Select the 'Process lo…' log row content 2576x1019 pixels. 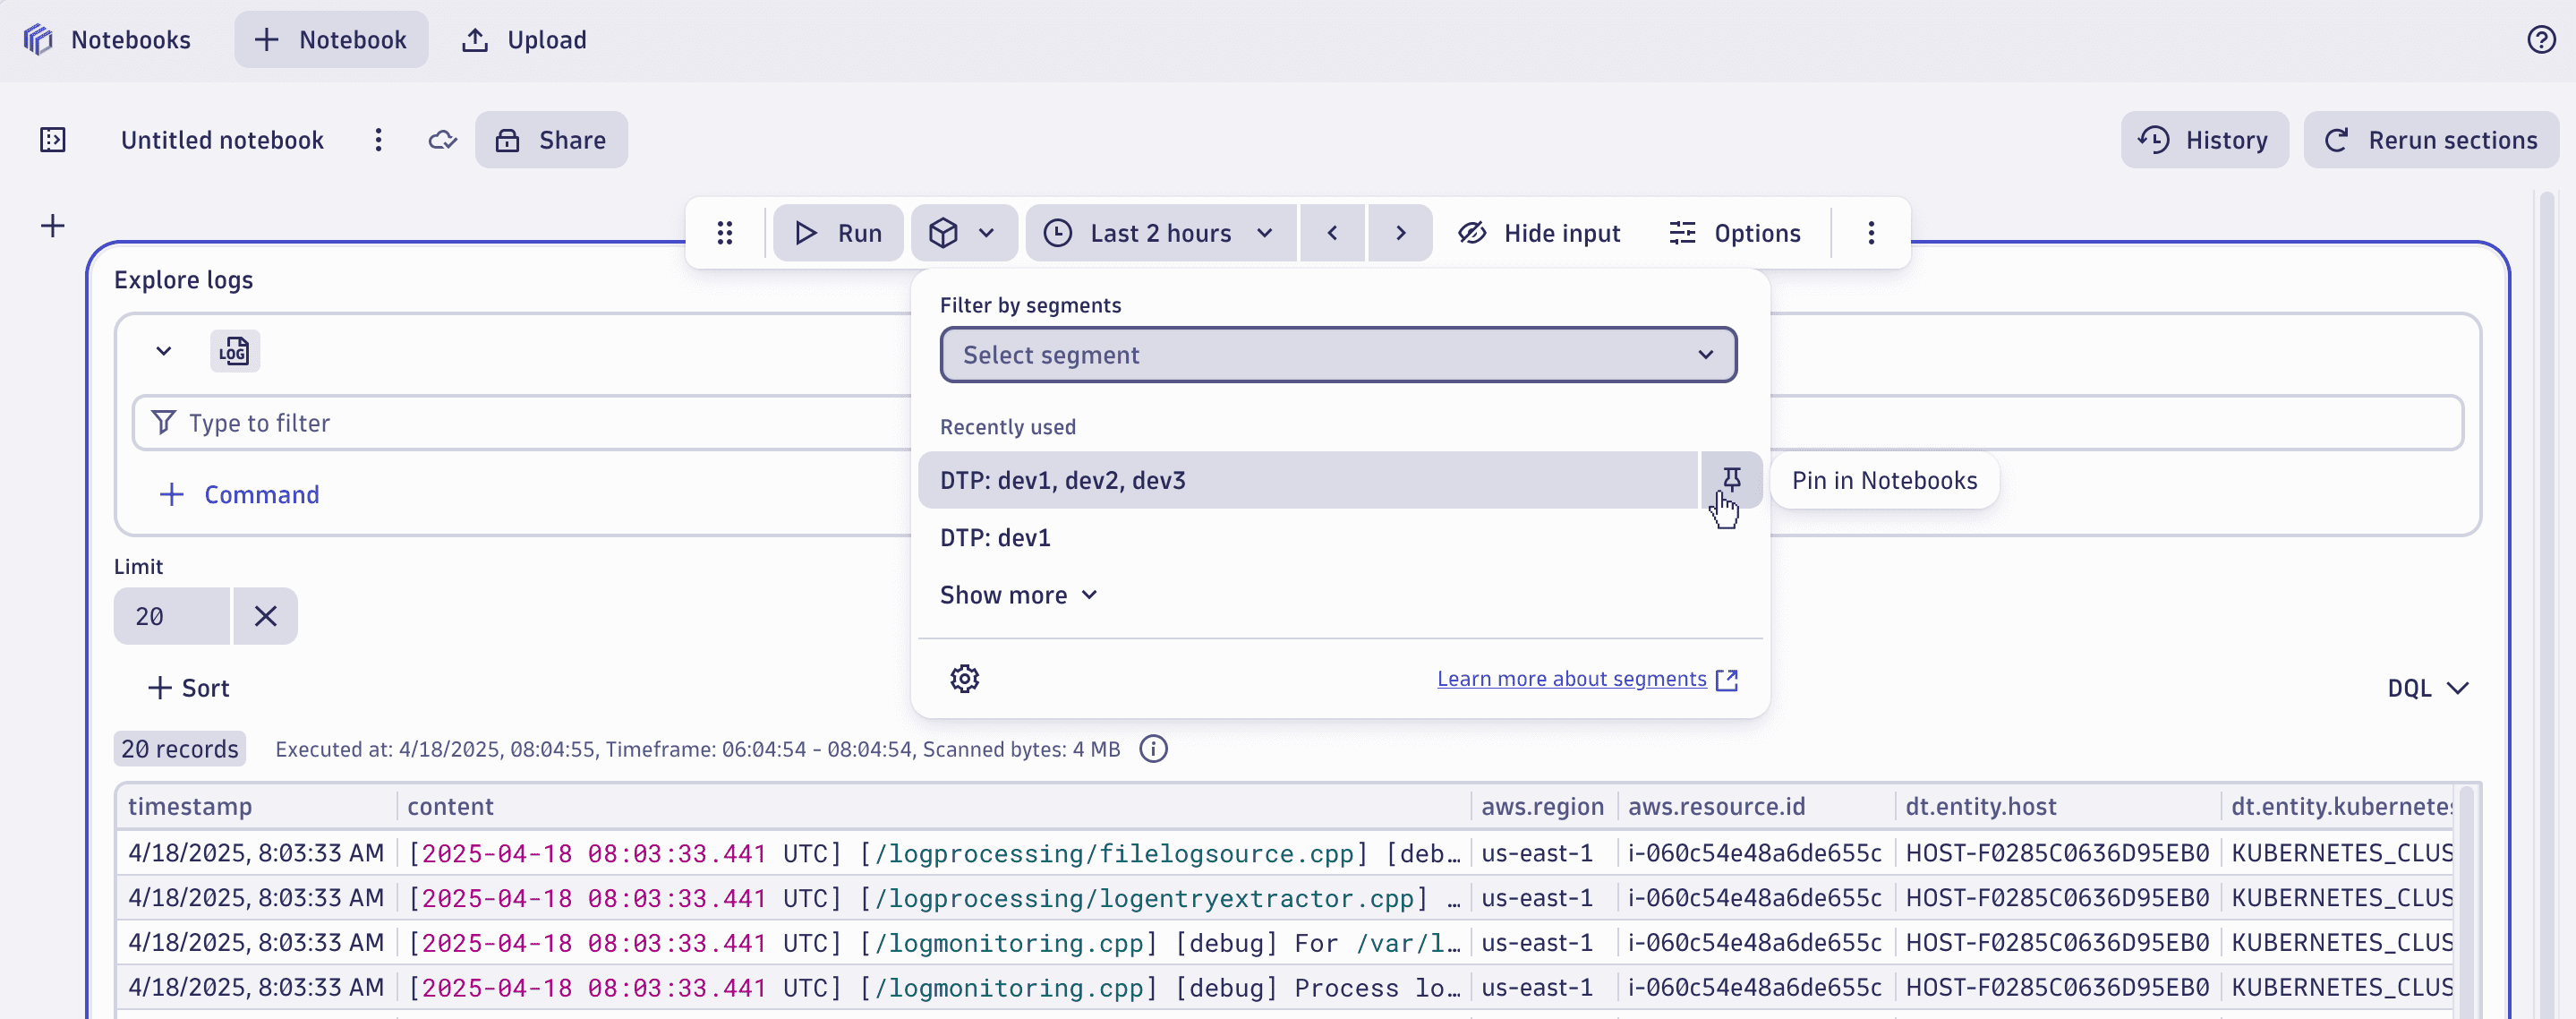[x=935, y=988]
